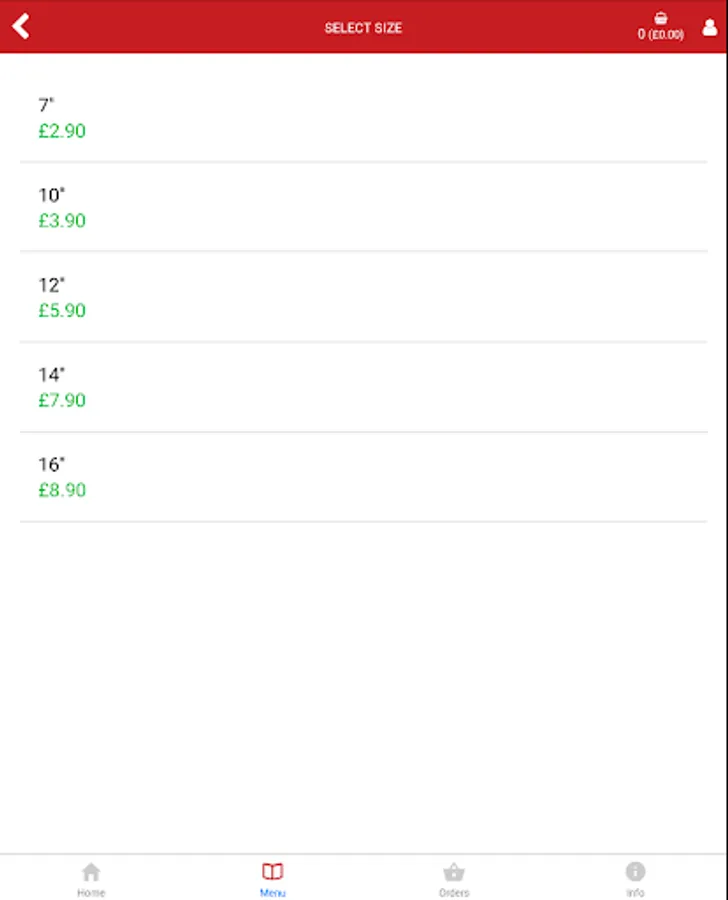Tap the Orders basket icon
Viewport: 728px width, 900px height.
tap(454, 872)
